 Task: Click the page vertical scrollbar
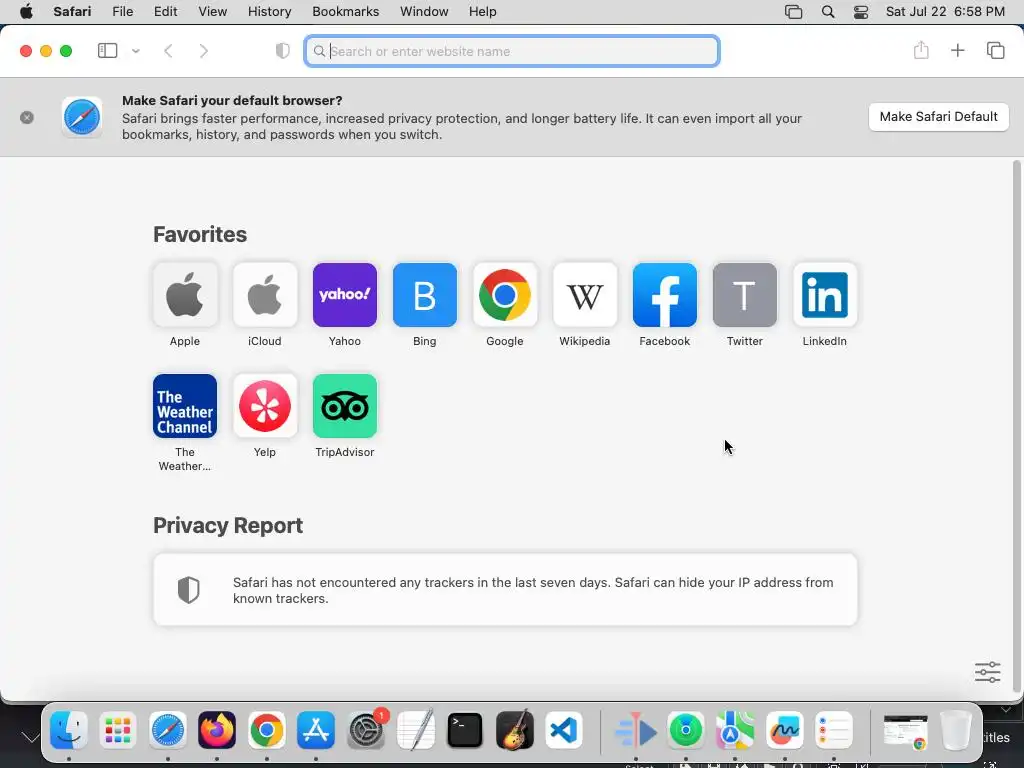1016,424
